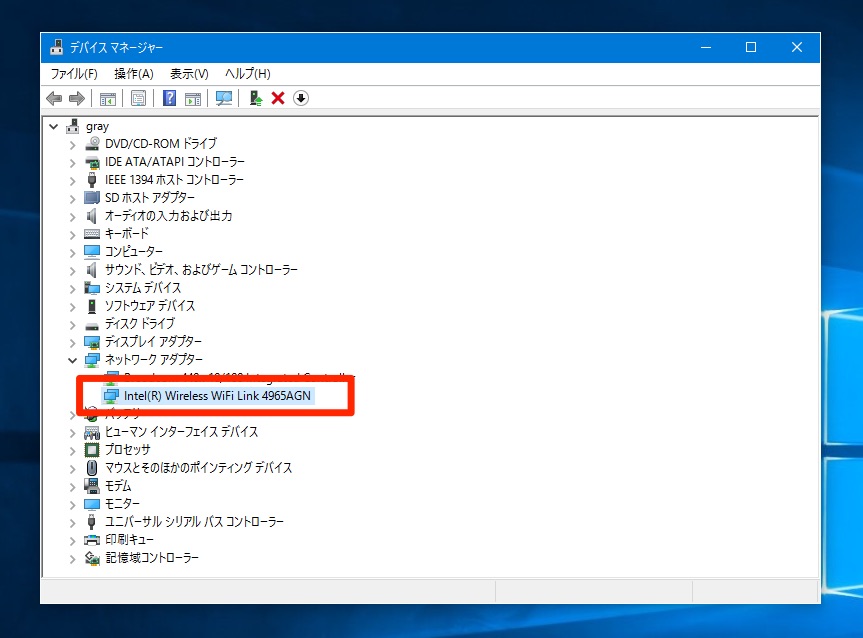Click the Forward arrow in the toolbar
863x638 pixels.
[76, 98]
